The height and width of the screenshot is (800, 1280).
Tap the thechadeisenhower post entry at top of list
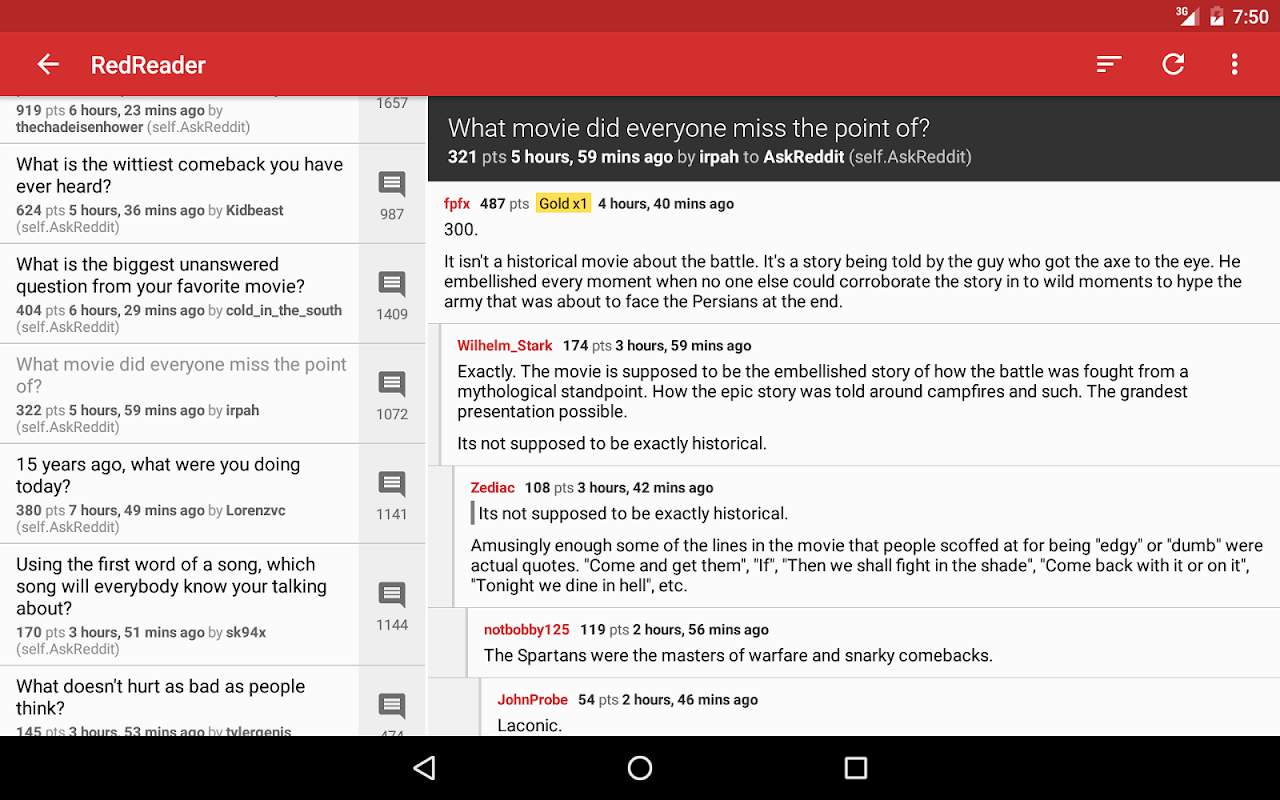180,119
